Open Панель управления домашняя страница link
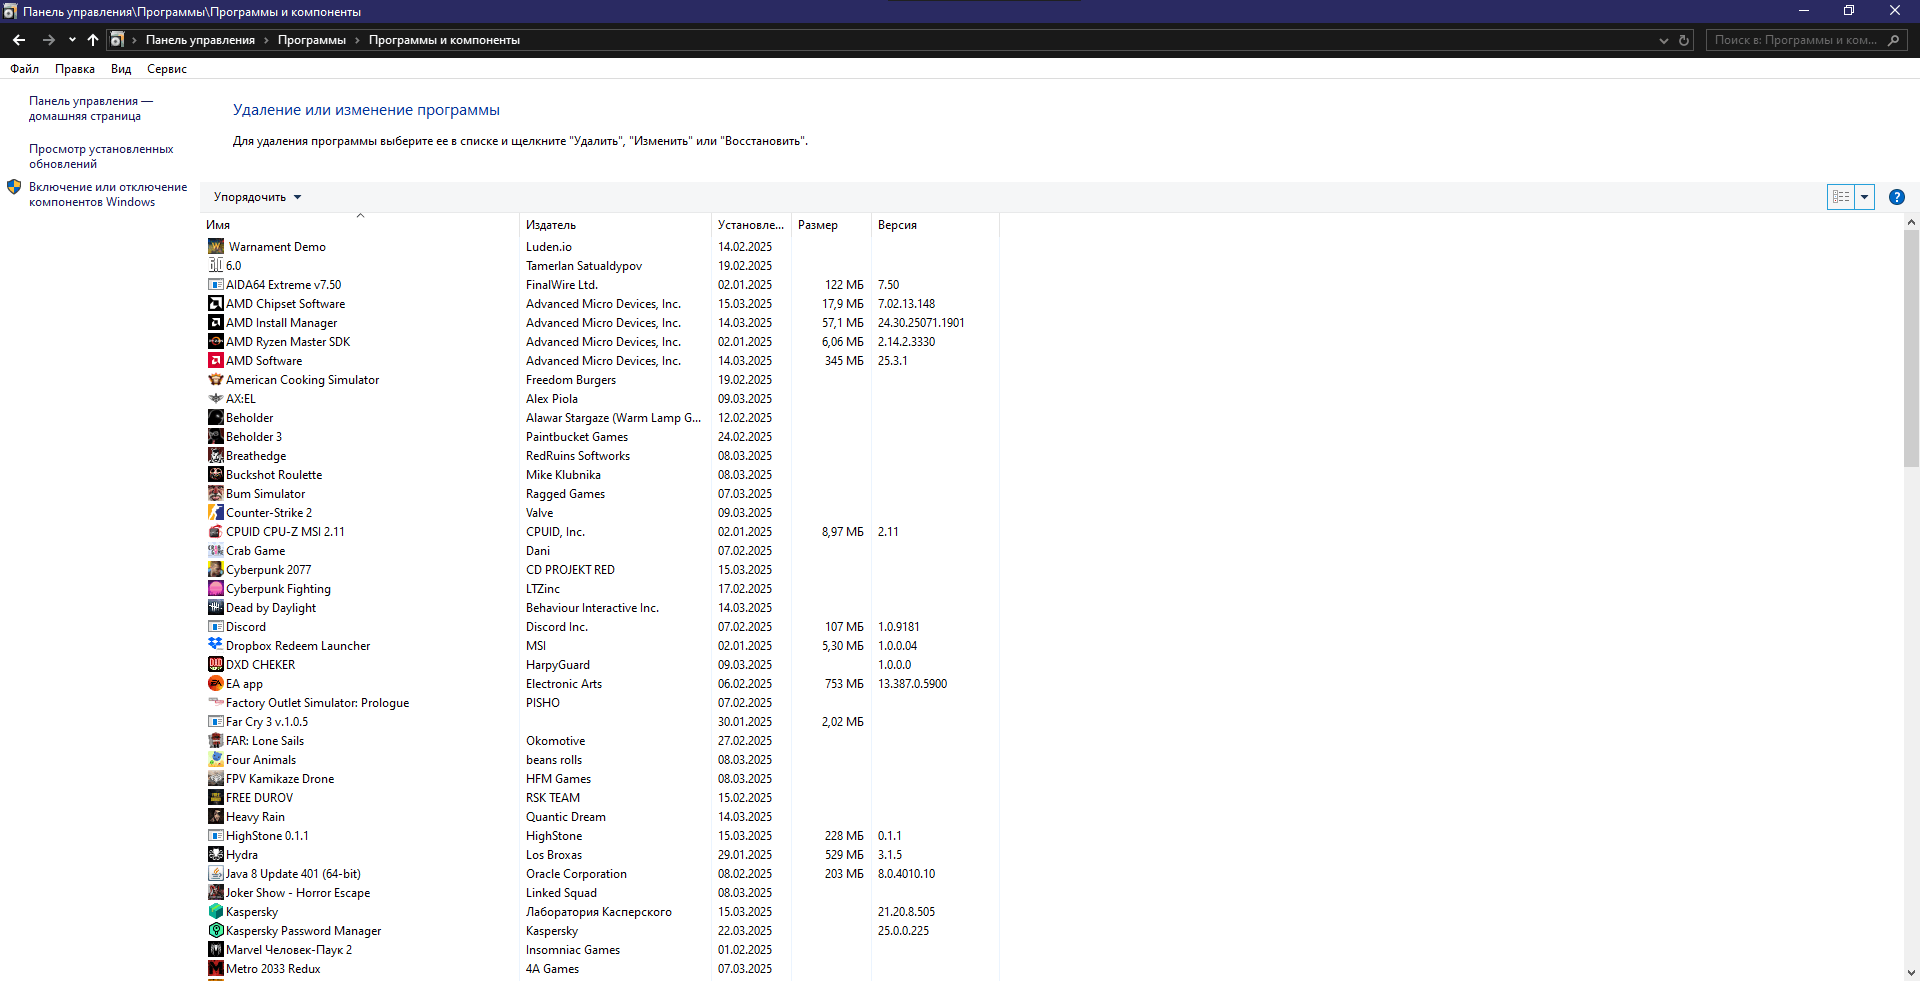This screenshot has height=981, width=1920. [x=91, y=108]
